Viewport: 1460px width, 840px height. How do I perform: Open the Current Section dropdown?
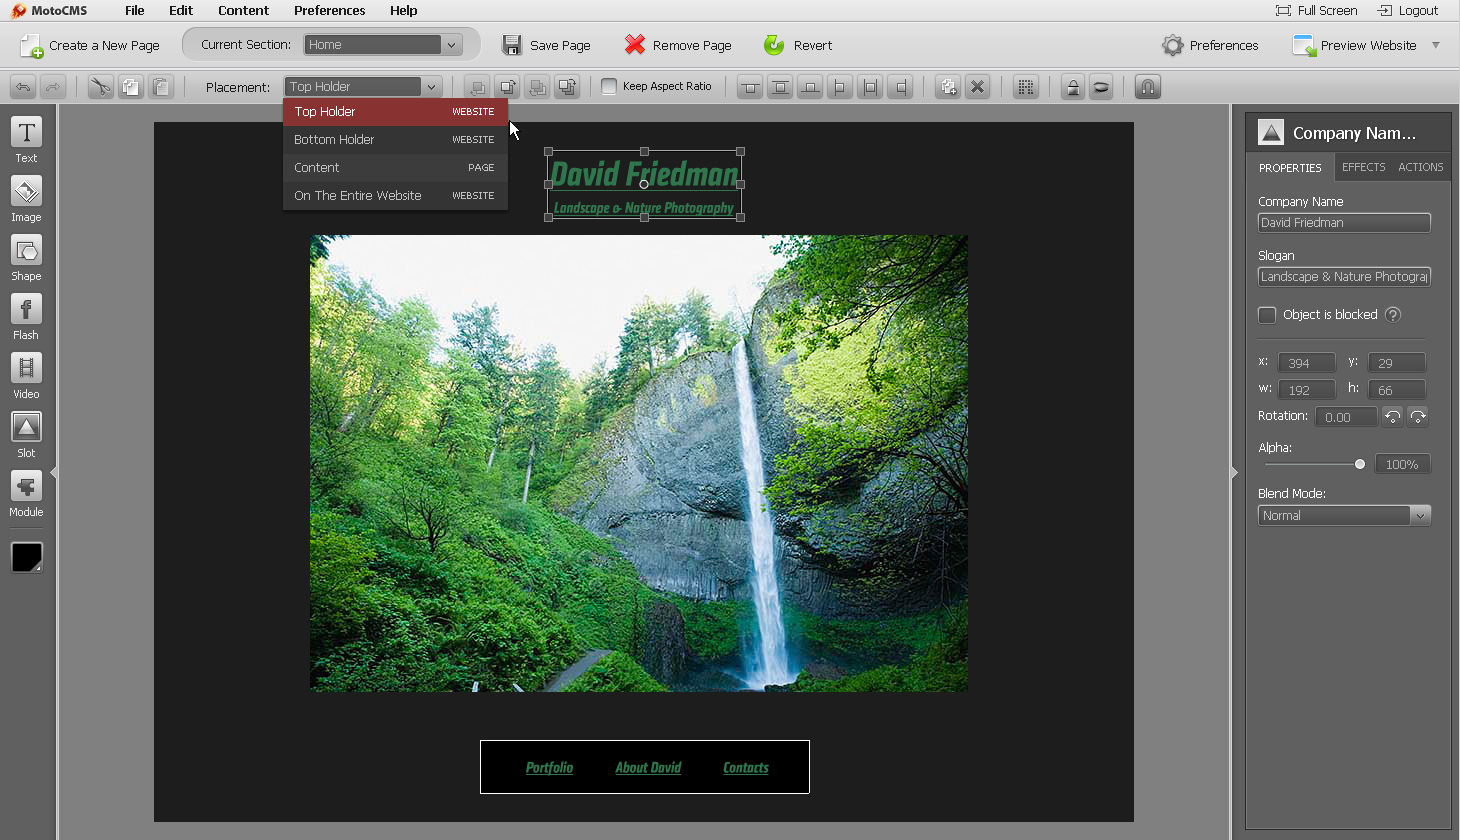[383, 45]
